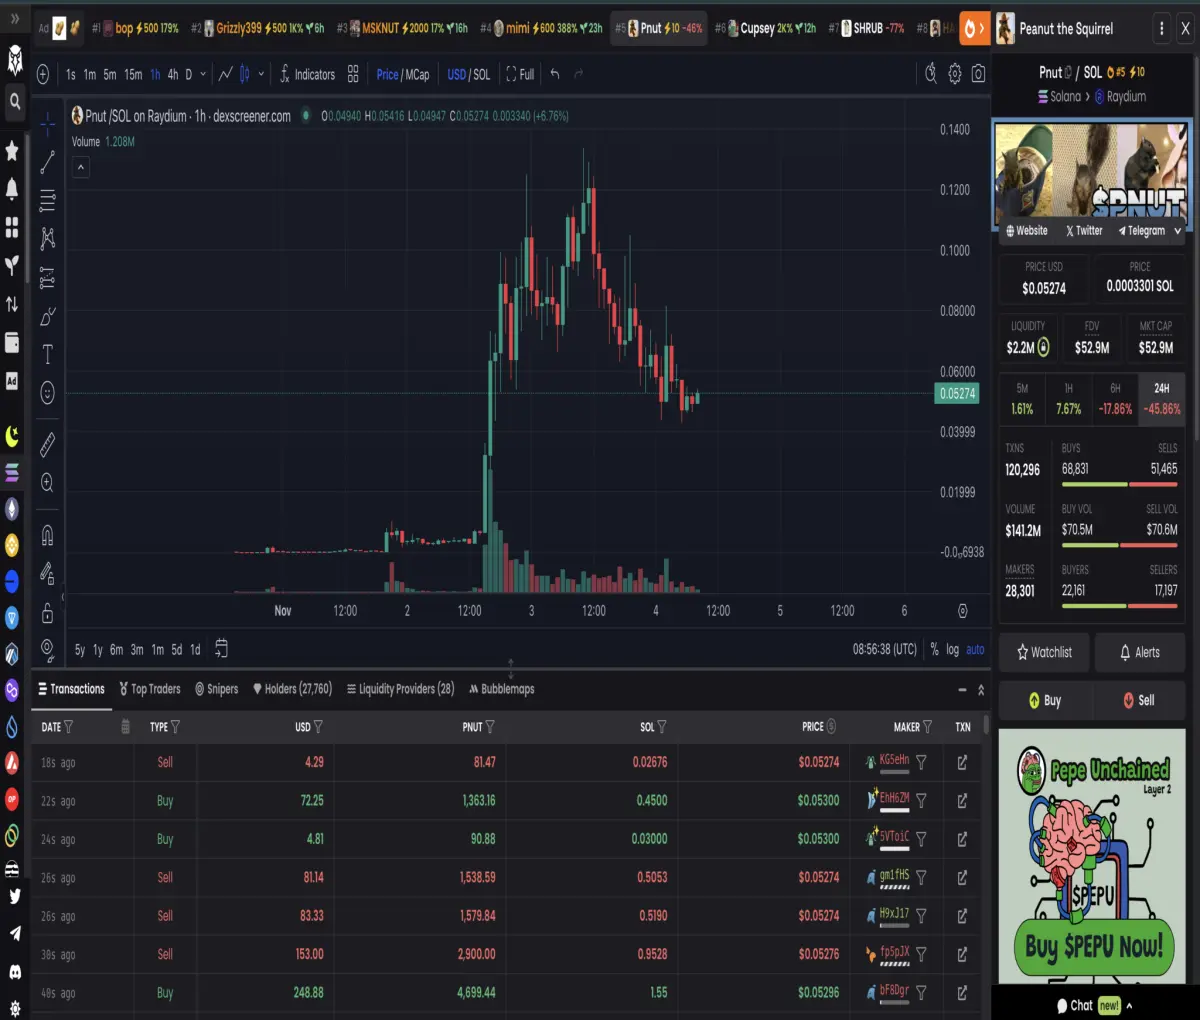Switch chart currency USD / SOL
Viewport: 1200px width, 1020px height.
tap(468, 74)
